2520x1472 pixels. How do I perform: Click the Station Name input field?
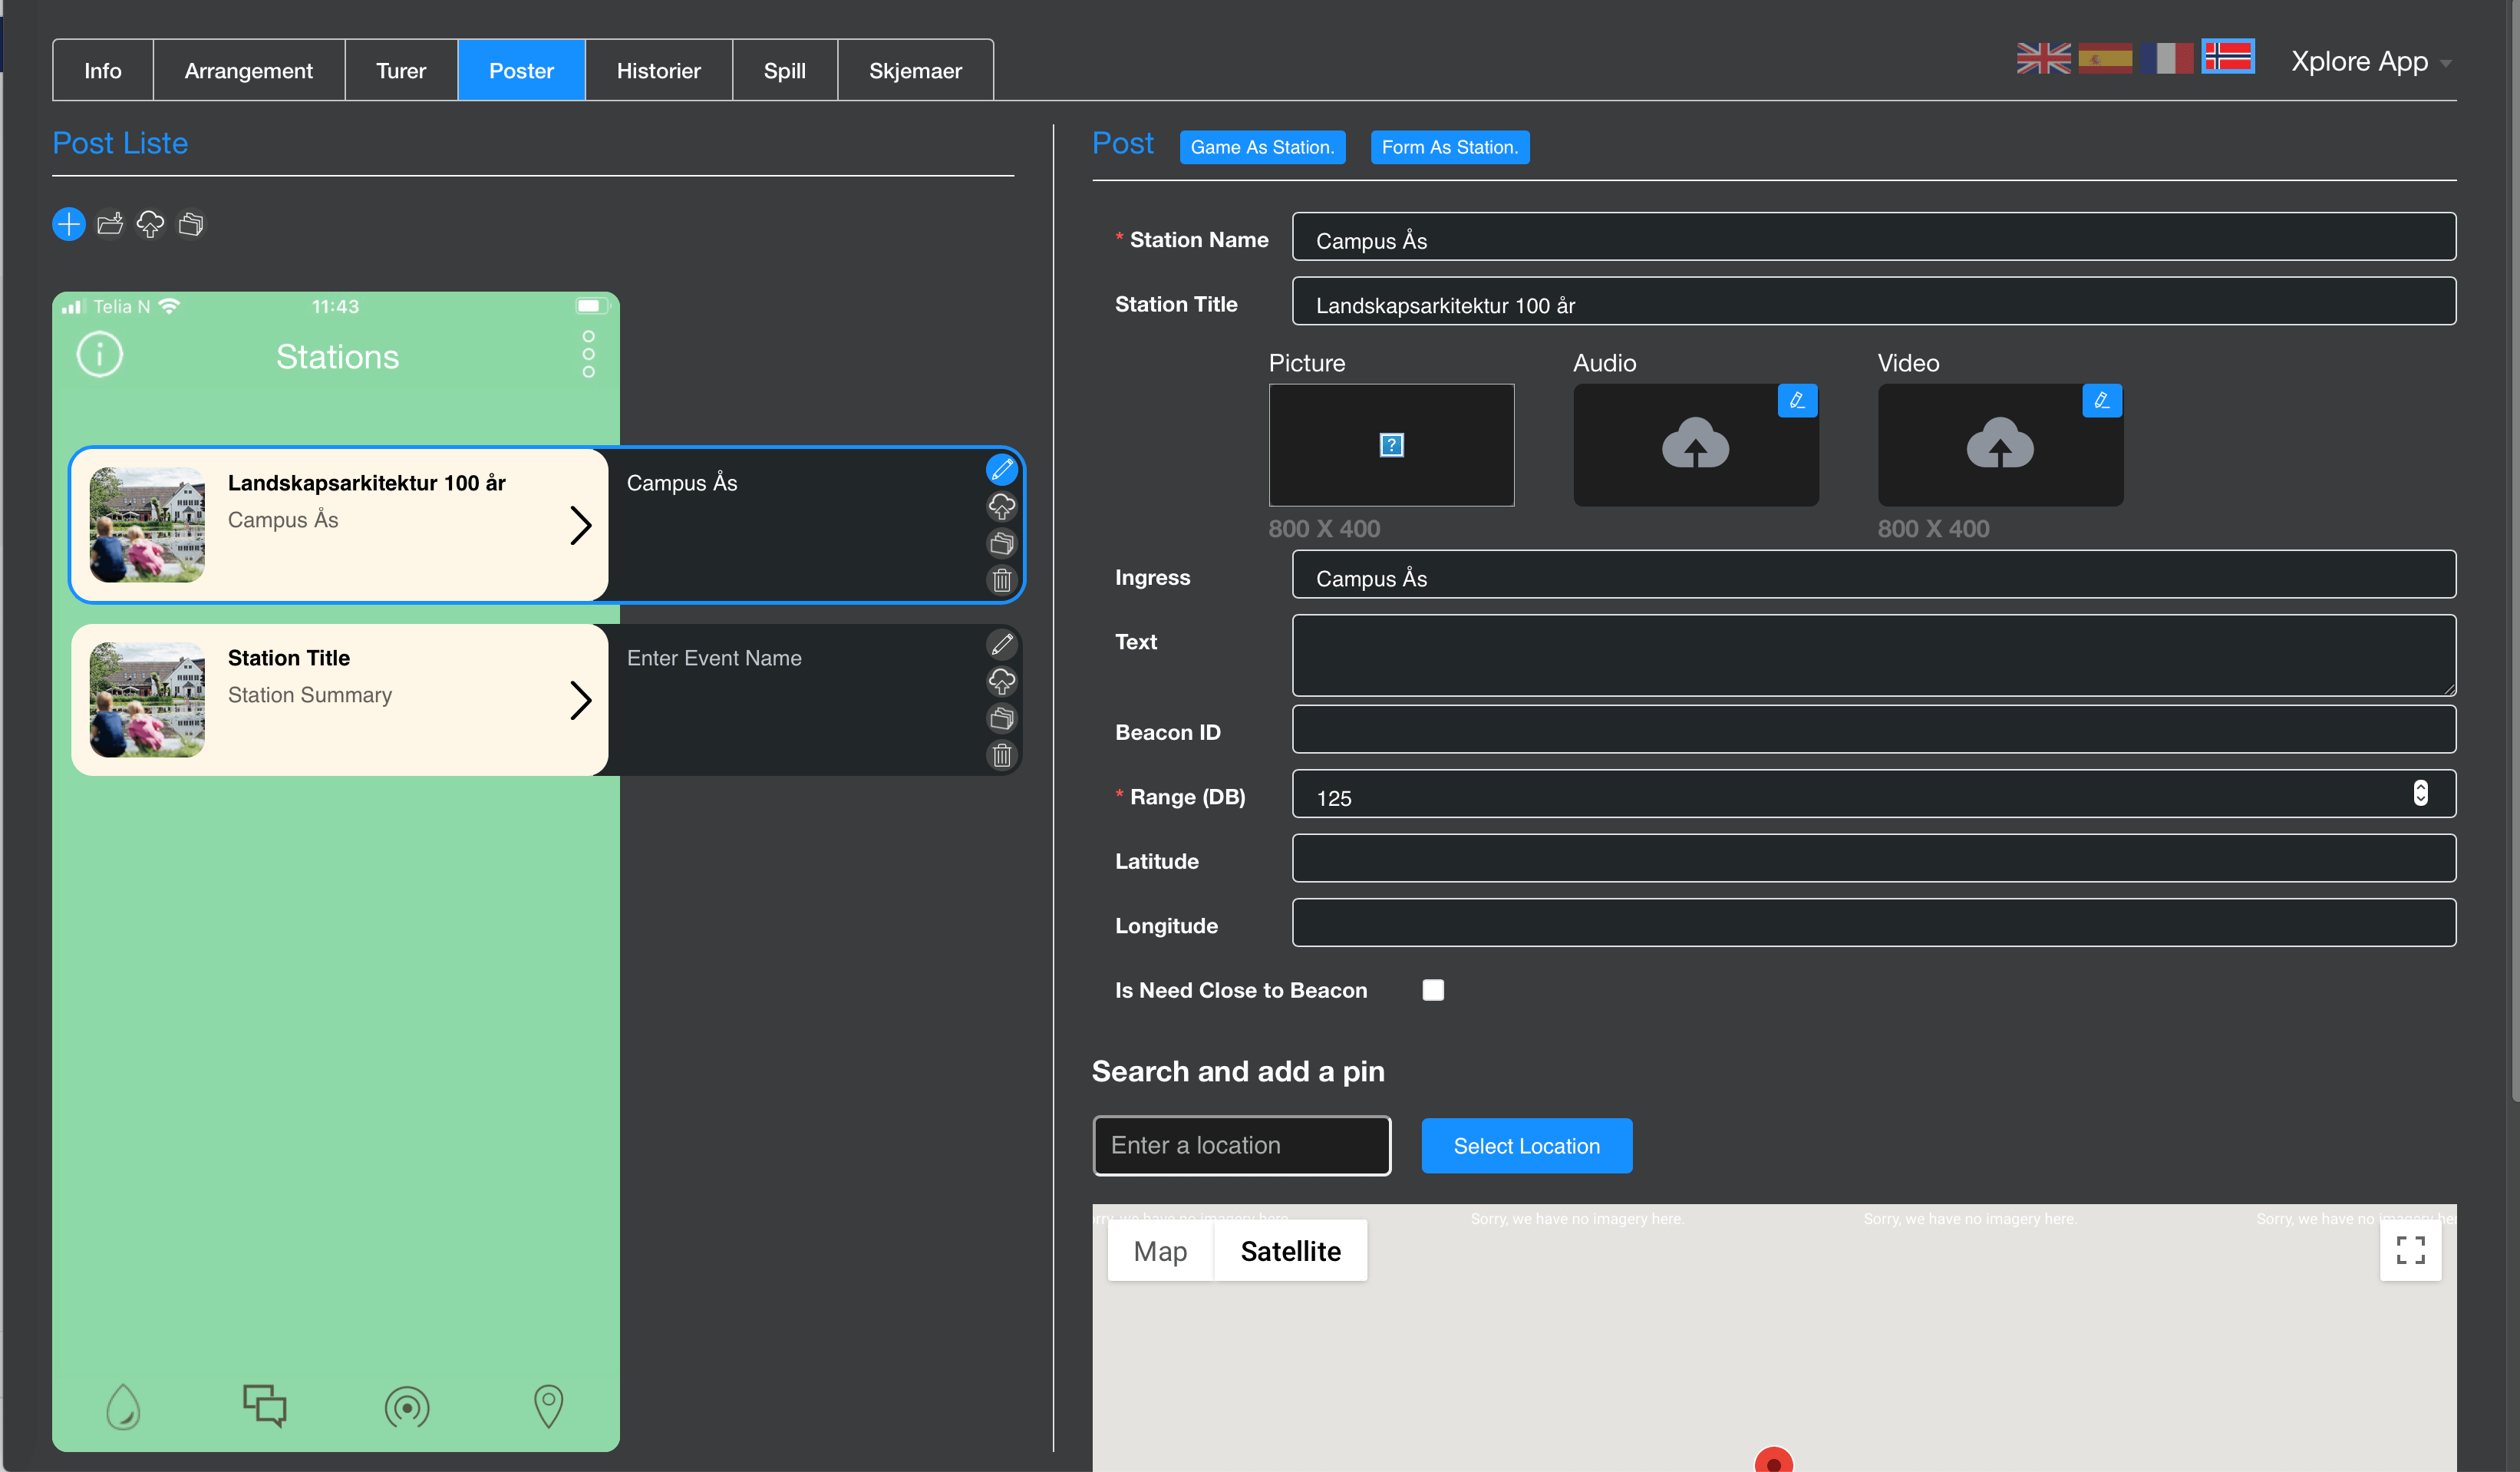tap(1872, 240)
